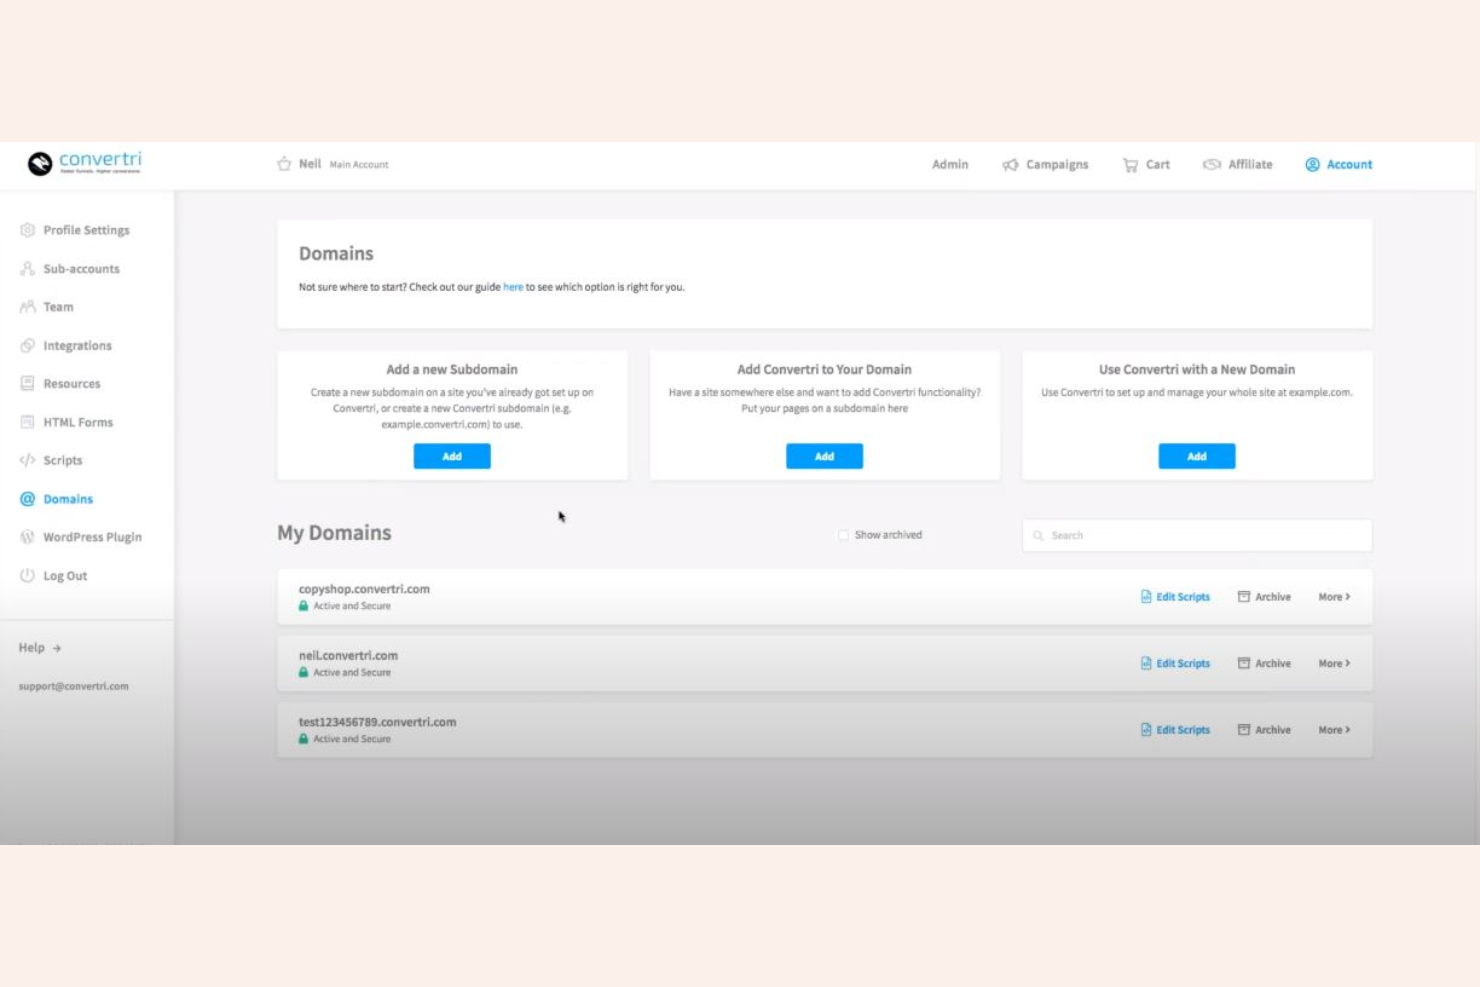Select the neil.convertri.com domain name
Image resolution: width=1480 pixels, height=987 pixels.
(x=348, y=655)
